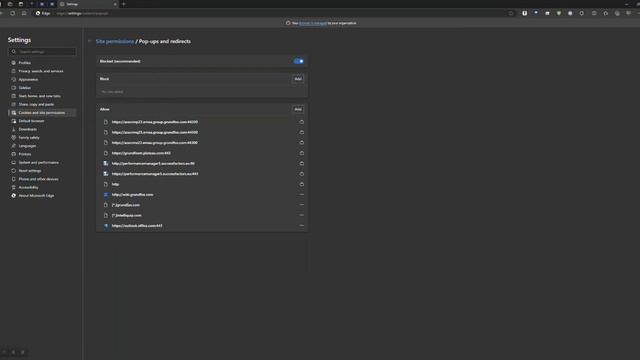Open Printers settings
The image size is (640, 360).
pyautogui.click(x=24, y=154)
